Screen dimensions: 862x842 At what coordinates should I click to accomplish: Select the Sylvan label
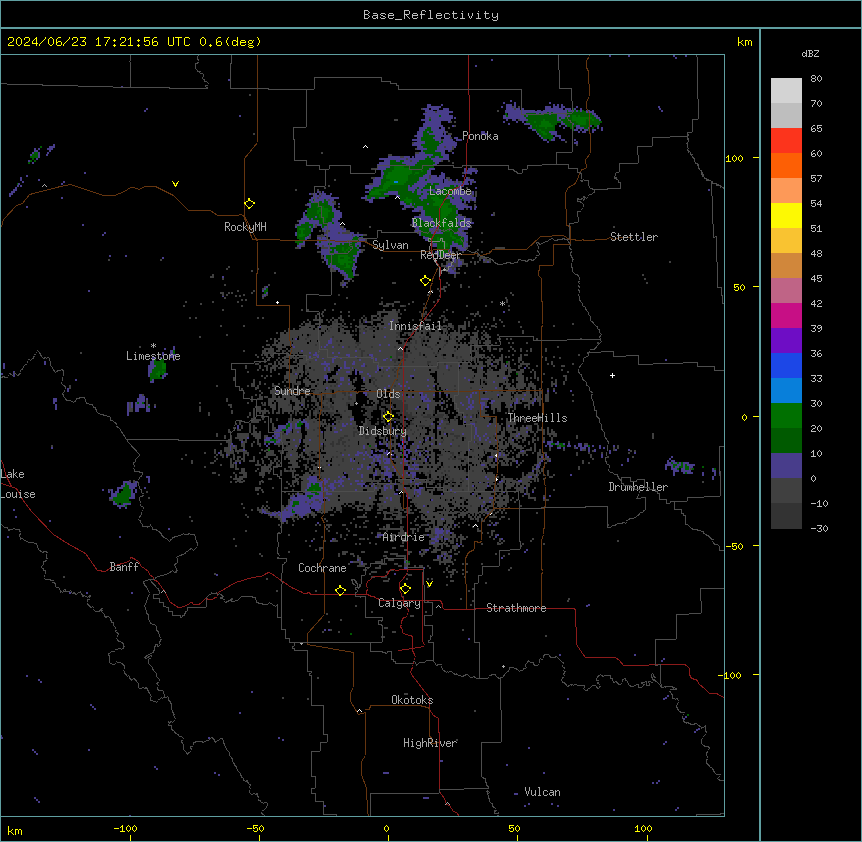point(390,245)
